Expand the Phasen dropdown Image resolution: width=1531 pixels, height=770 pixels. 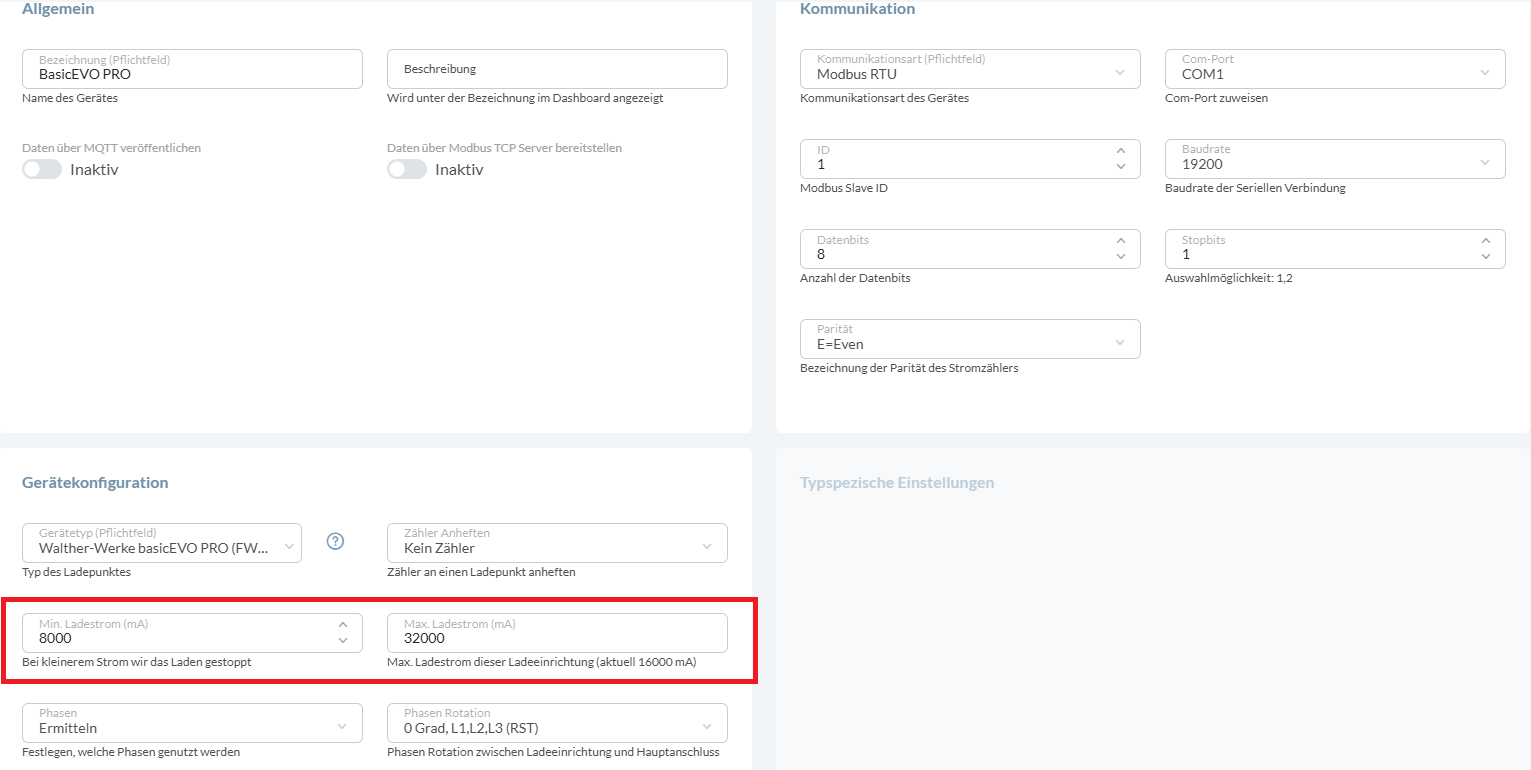pos(192,723)
